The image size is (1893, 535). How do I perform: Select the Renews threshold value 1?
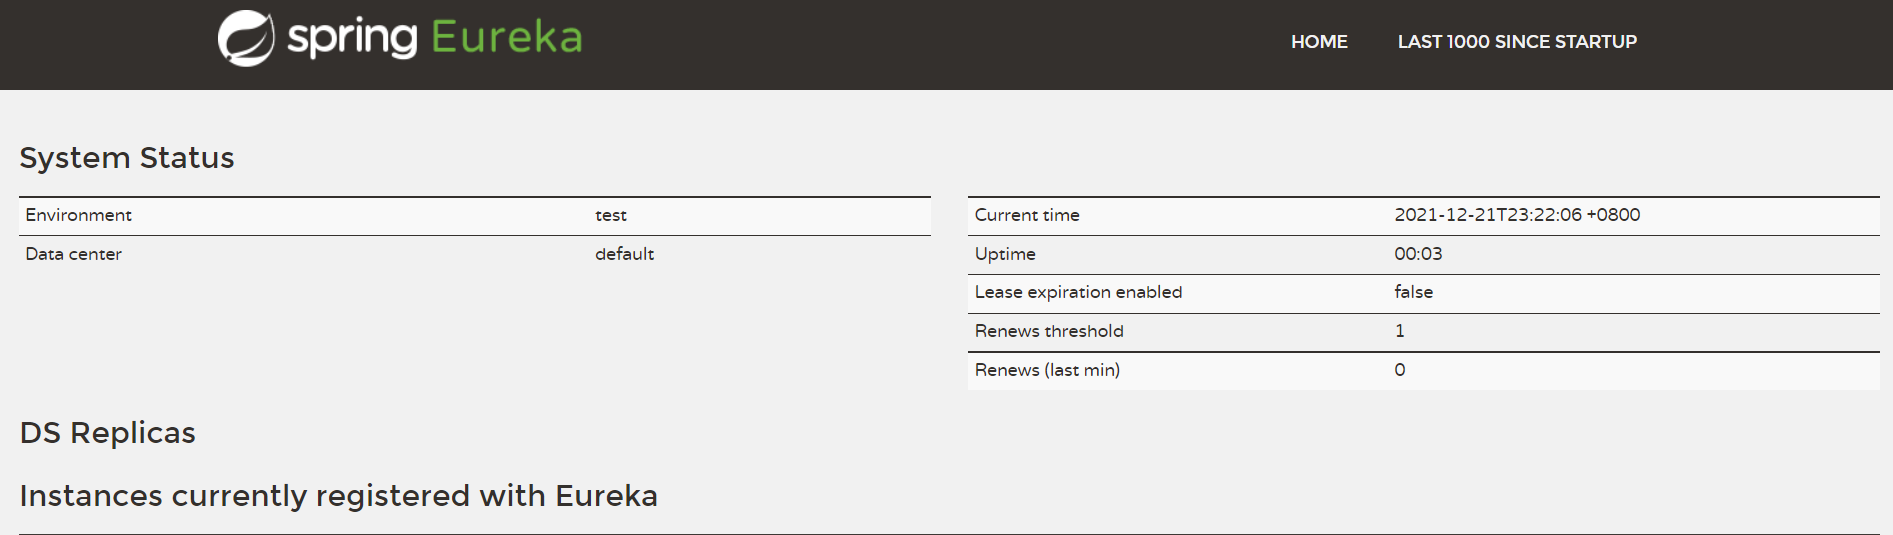click(x=1400, y=331)
